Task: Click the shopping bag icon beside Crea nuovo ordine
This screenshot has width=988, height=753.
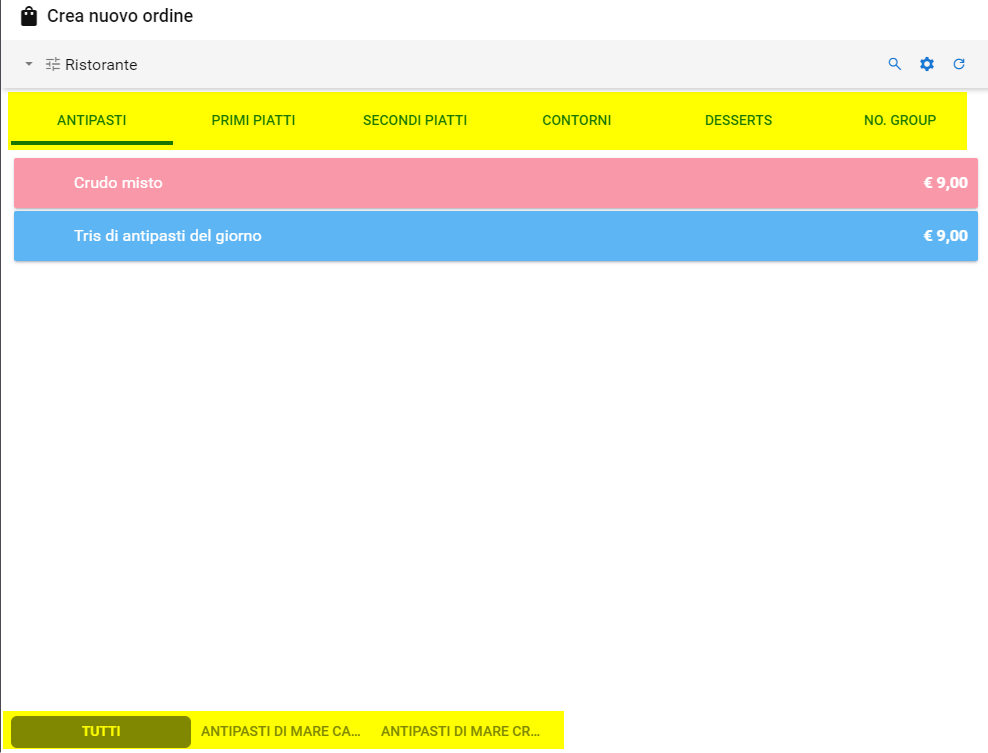Action: 29,16
